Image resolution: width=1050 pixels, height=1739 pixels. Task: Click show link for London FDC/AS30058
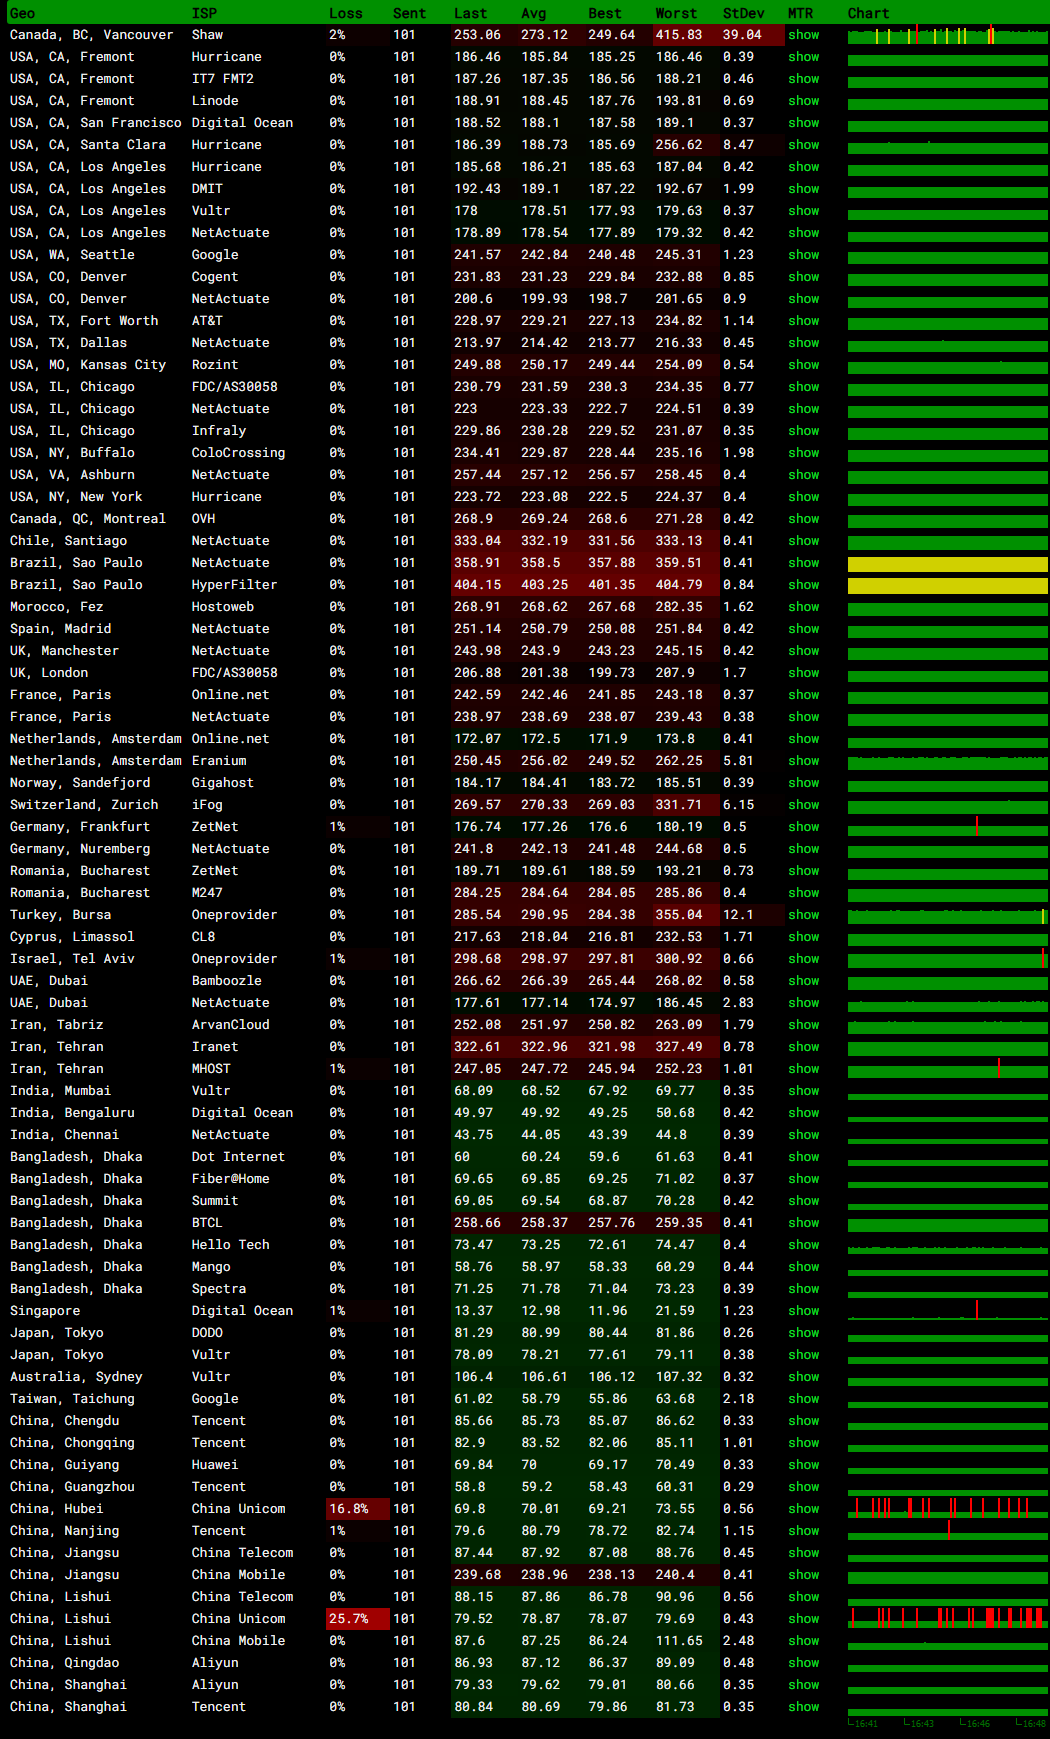click(803, 673)
